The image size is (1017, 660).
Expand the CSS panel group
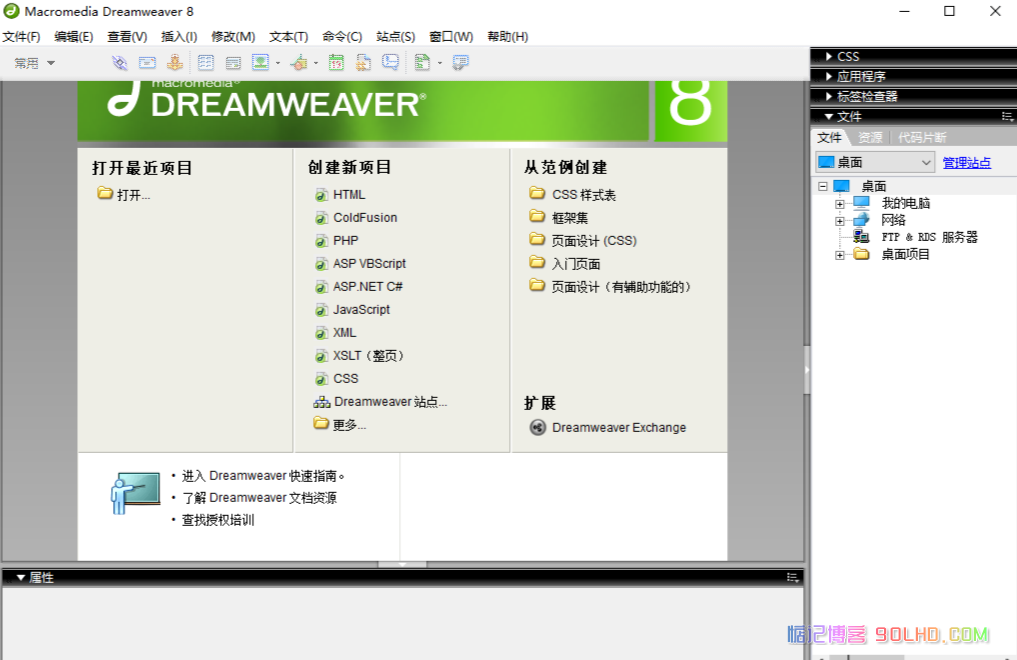(x=829, y=56)
